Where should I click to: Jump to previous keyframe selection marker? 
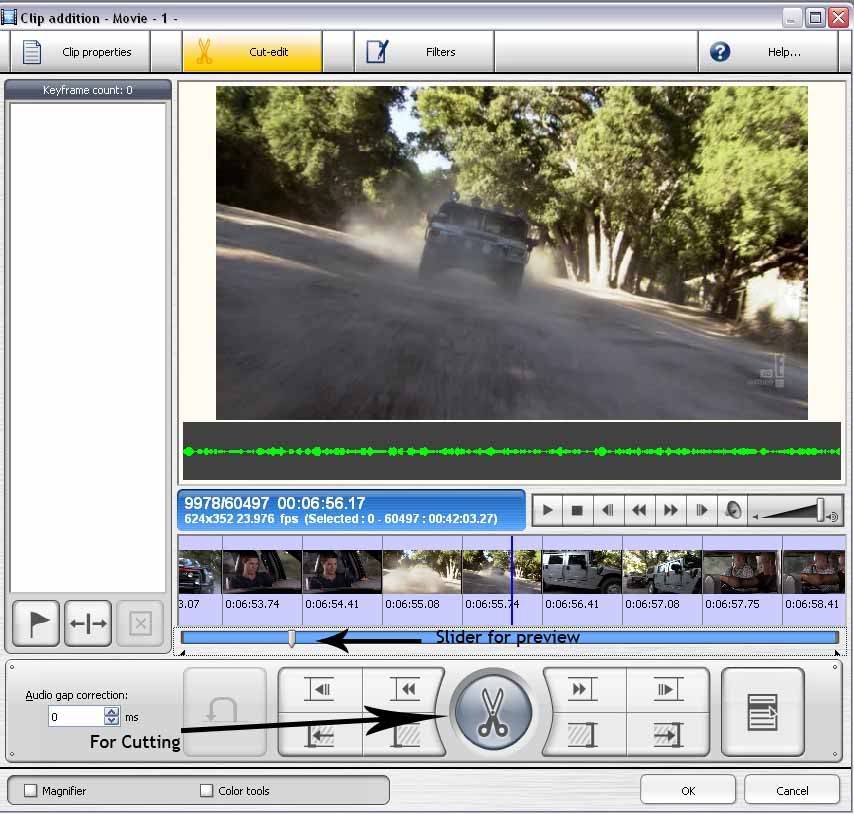point(404,690)
